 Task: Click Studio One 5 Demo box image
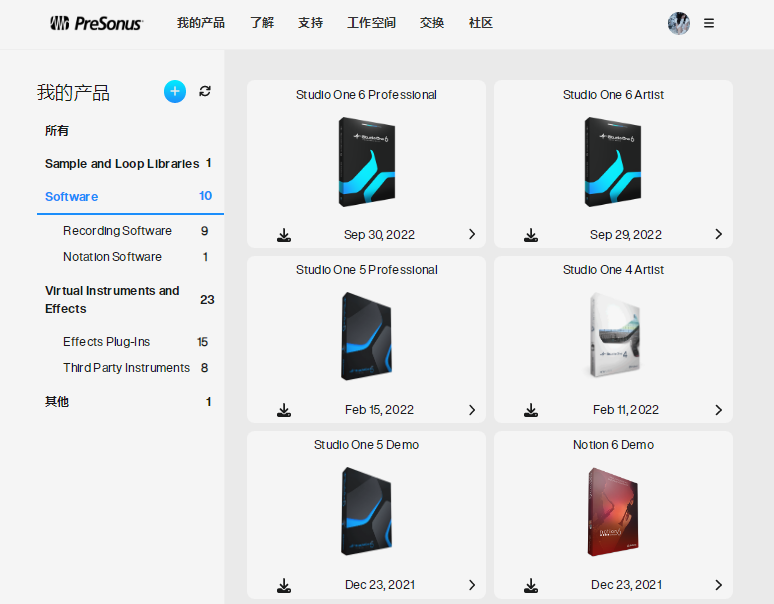point(367,512)
